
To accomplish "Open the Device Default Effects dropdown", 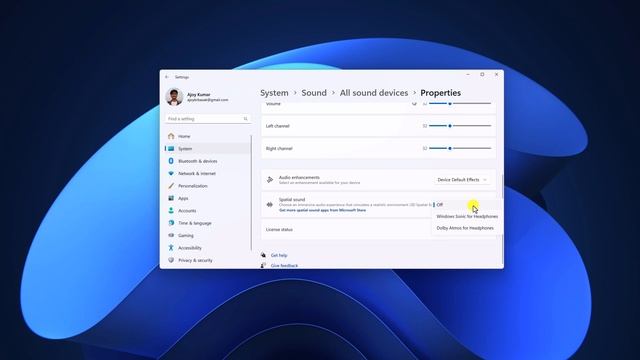I will point(462,180).
